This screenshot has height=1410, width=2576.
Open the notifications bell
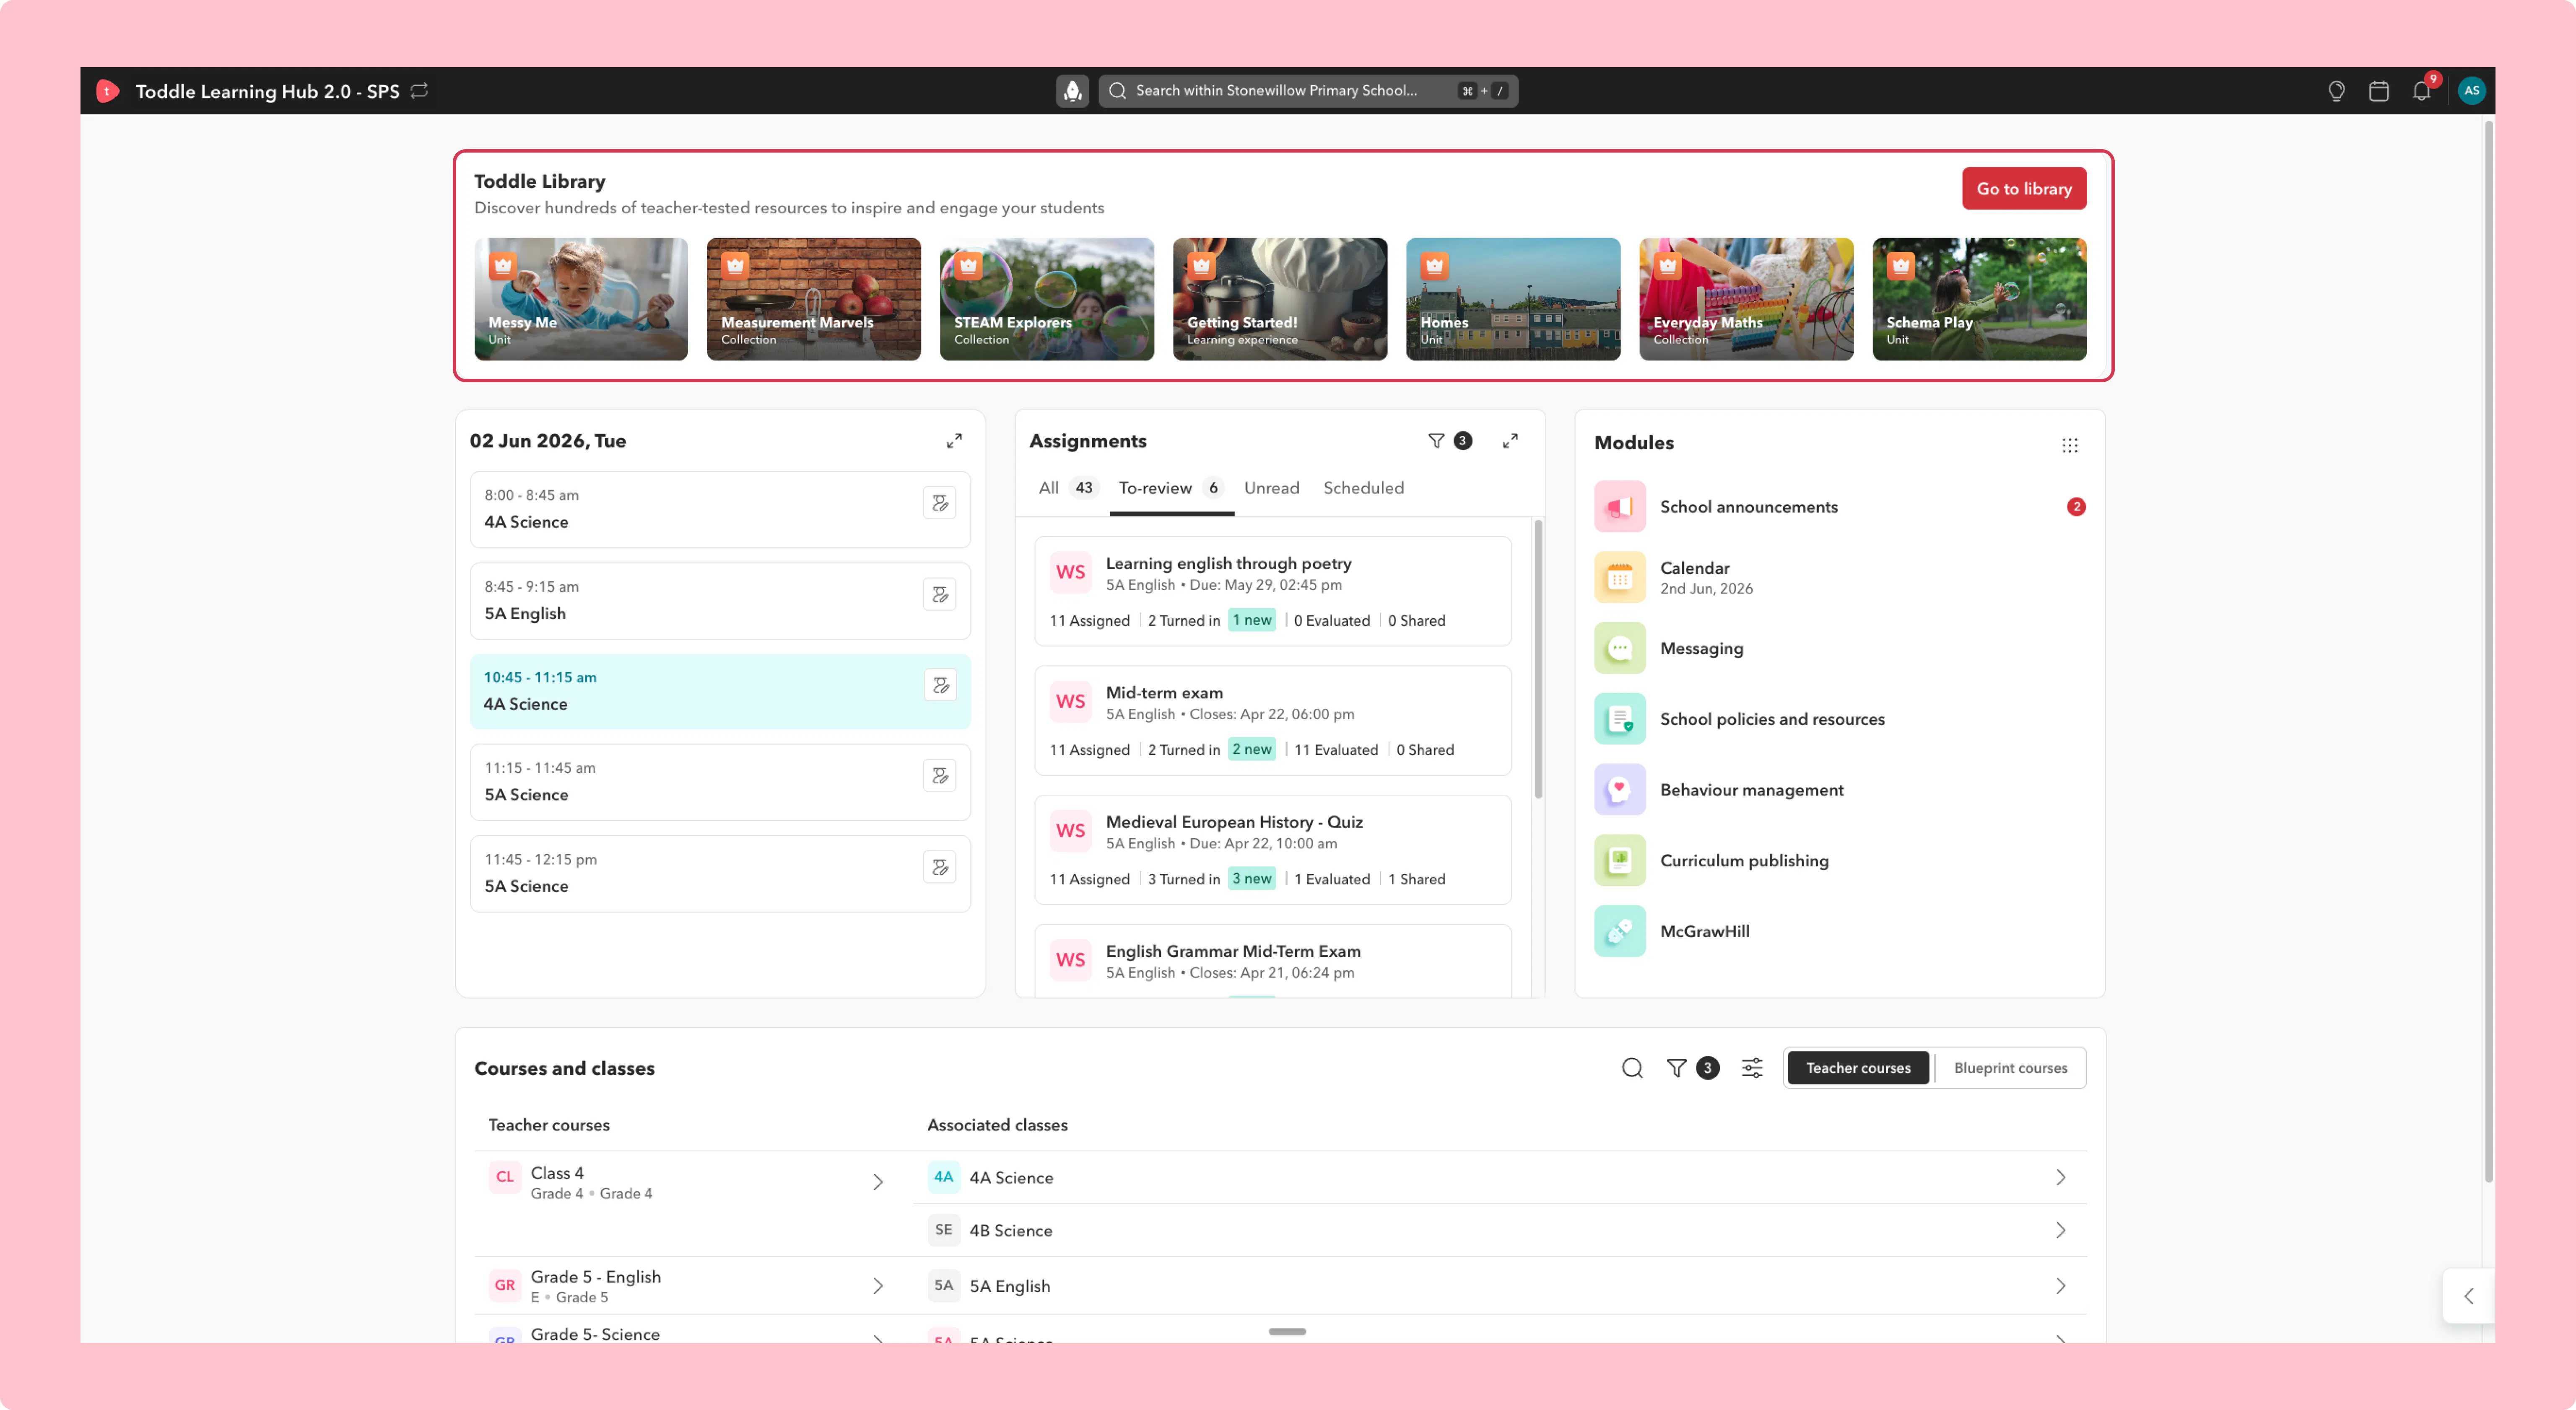tap(2421, 91)
